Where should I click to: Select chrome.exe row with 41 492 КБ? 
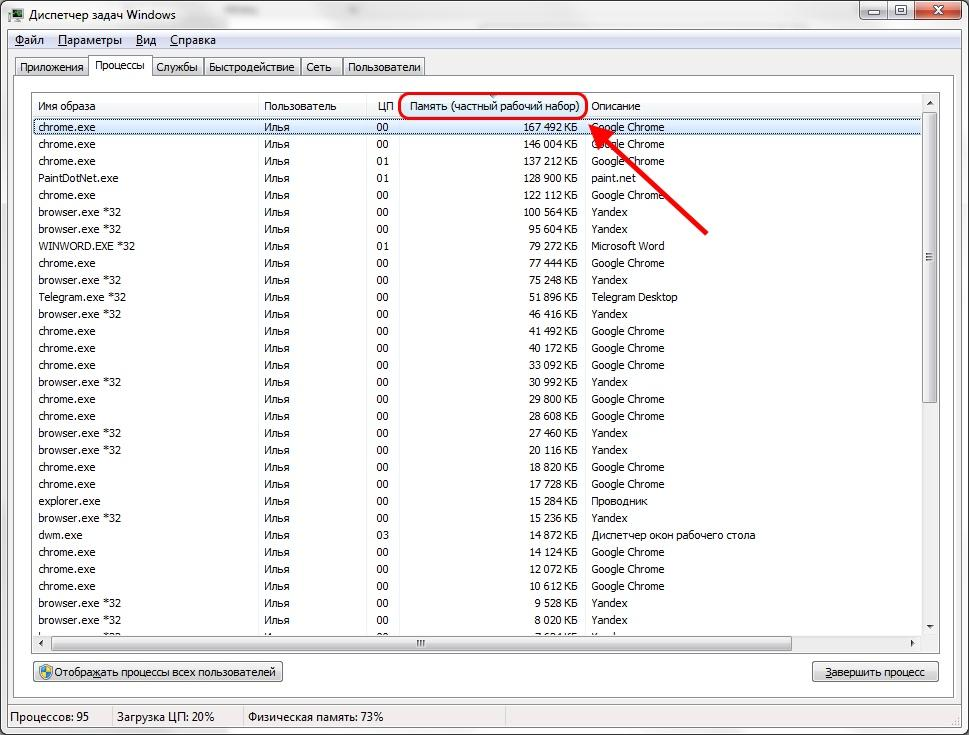[476, 331]
